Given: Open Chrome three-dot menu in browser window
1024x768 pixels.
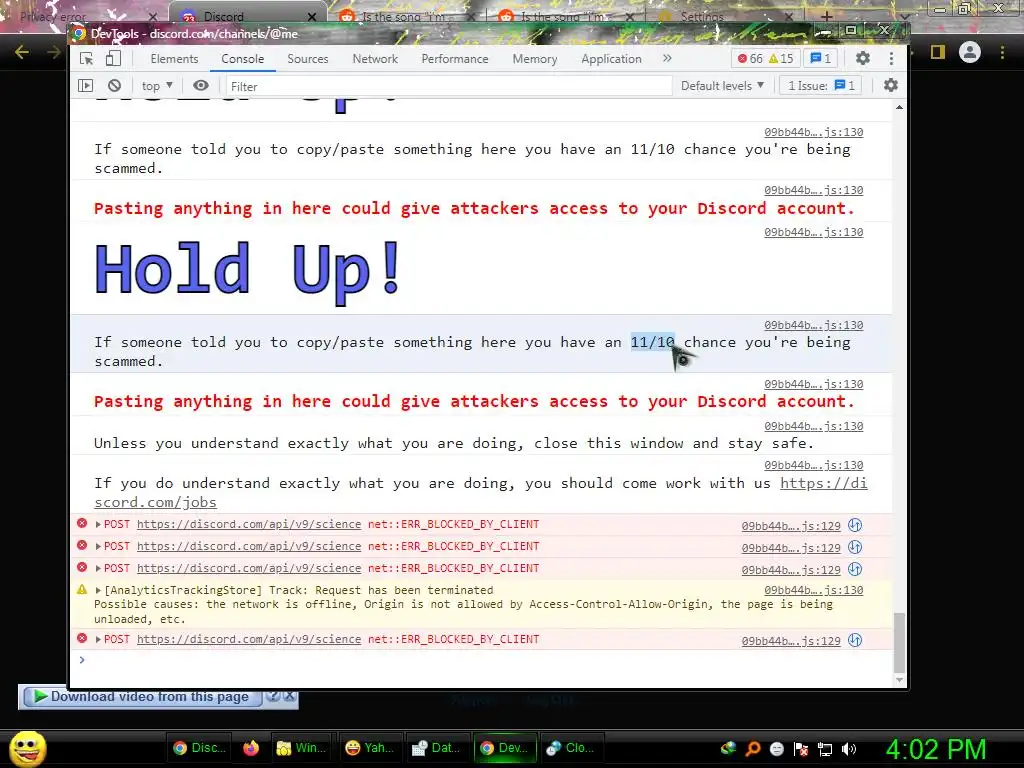Looking at the screenshot, I should pos(1002,52).
